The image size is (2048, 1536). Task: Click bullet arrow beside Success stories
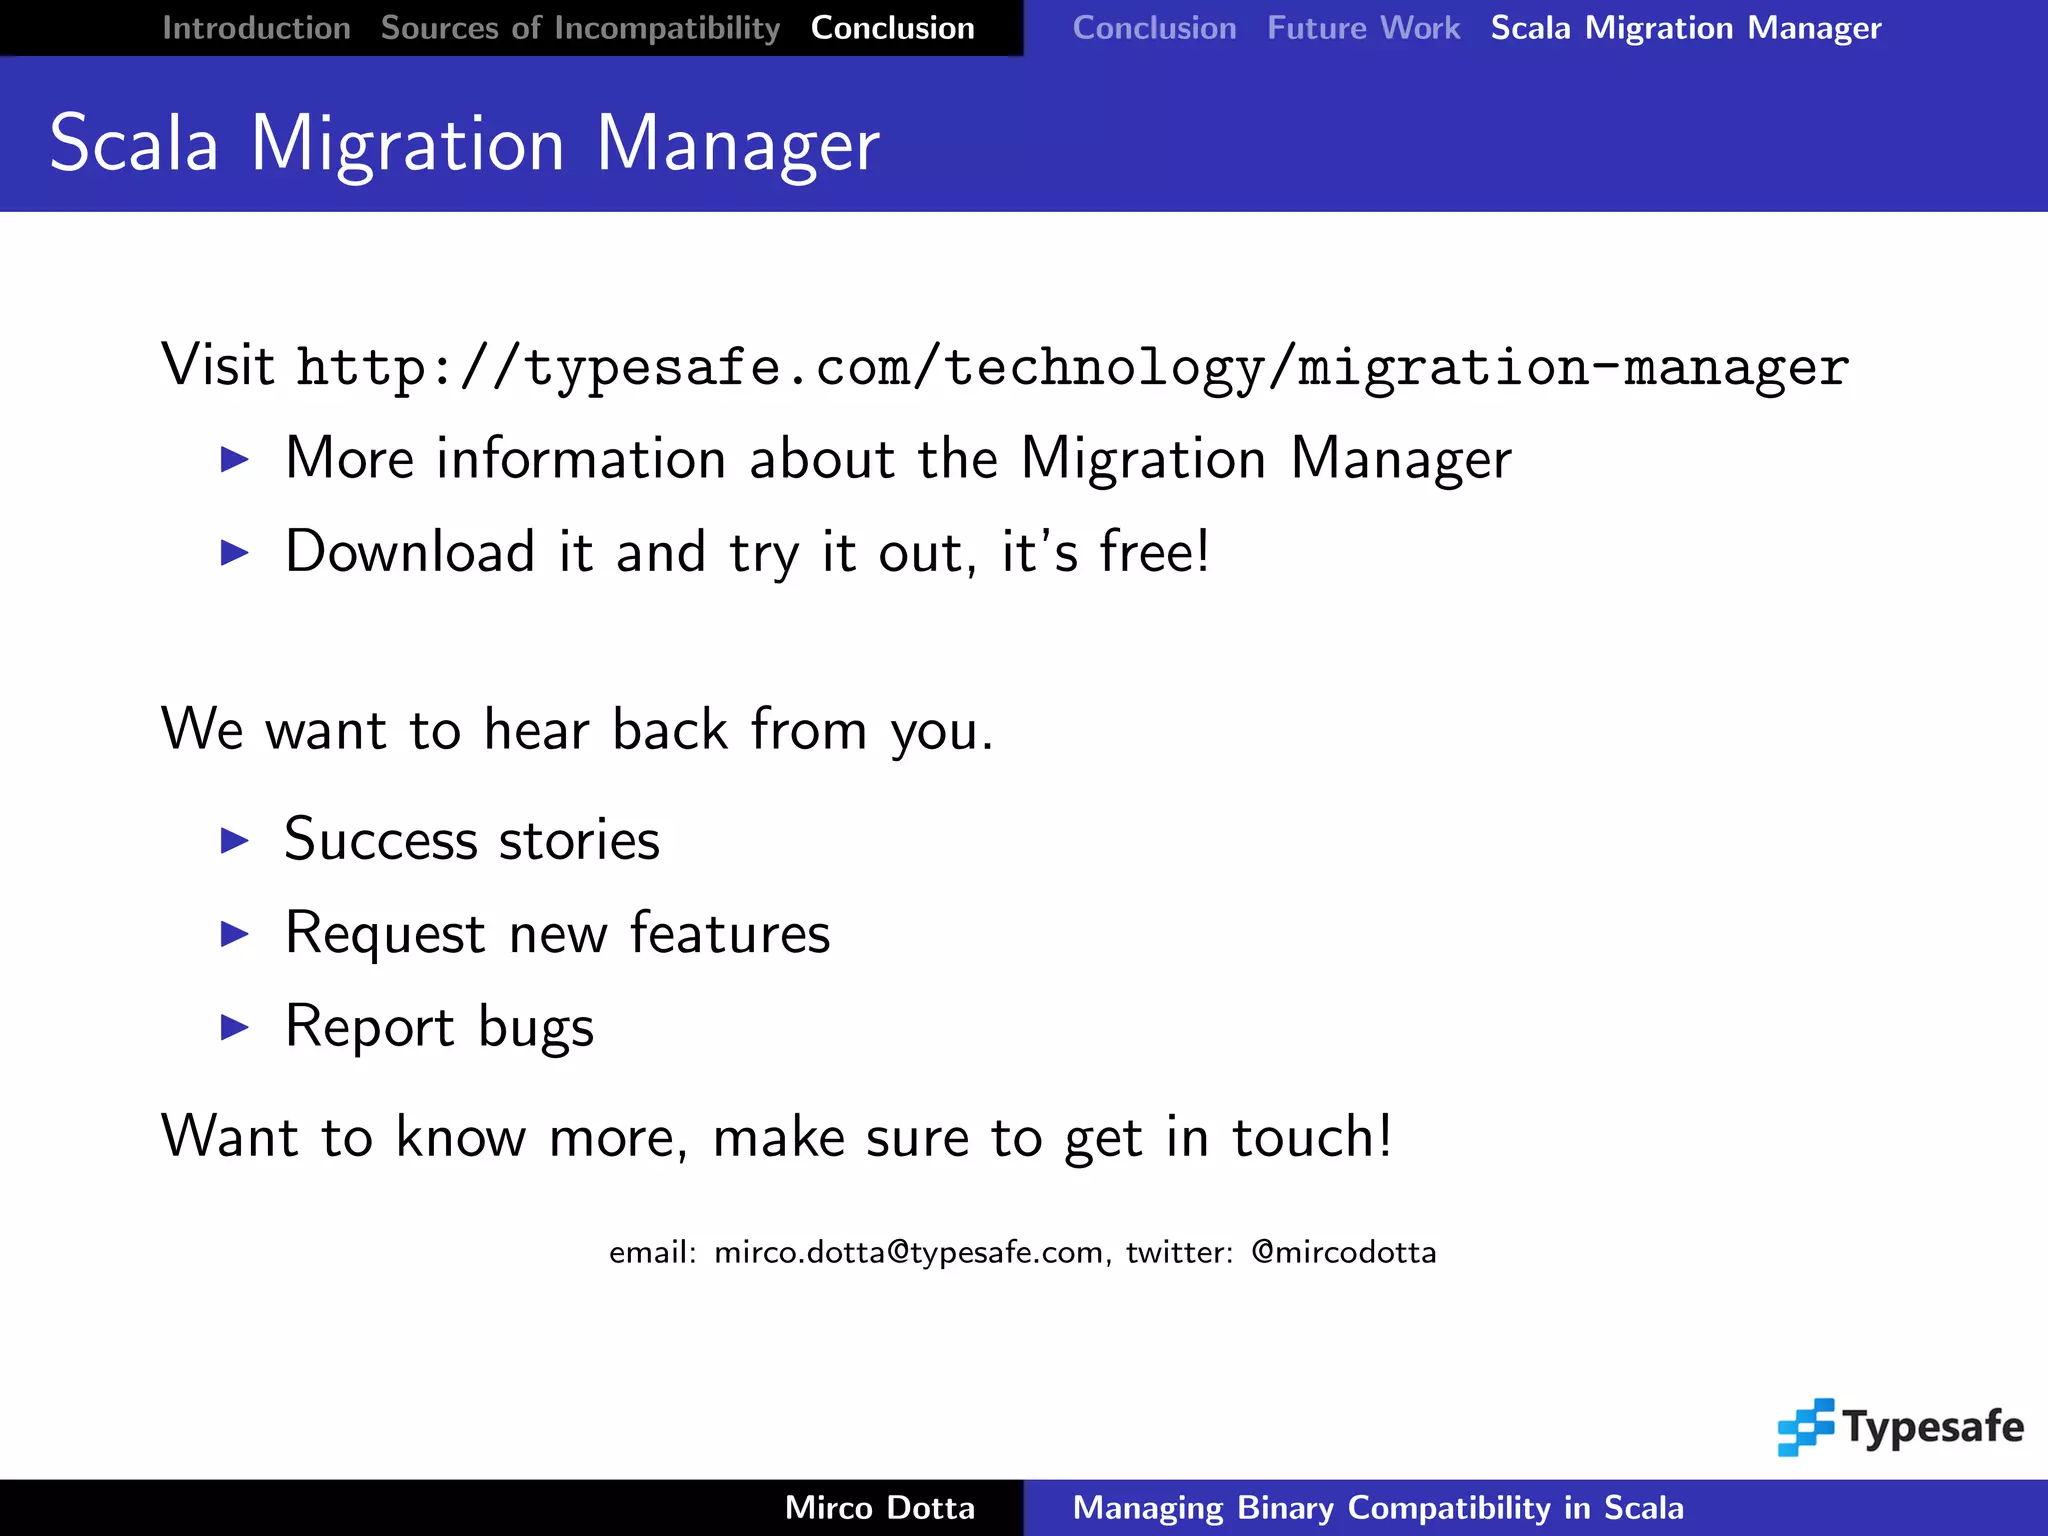coord(234,840)
